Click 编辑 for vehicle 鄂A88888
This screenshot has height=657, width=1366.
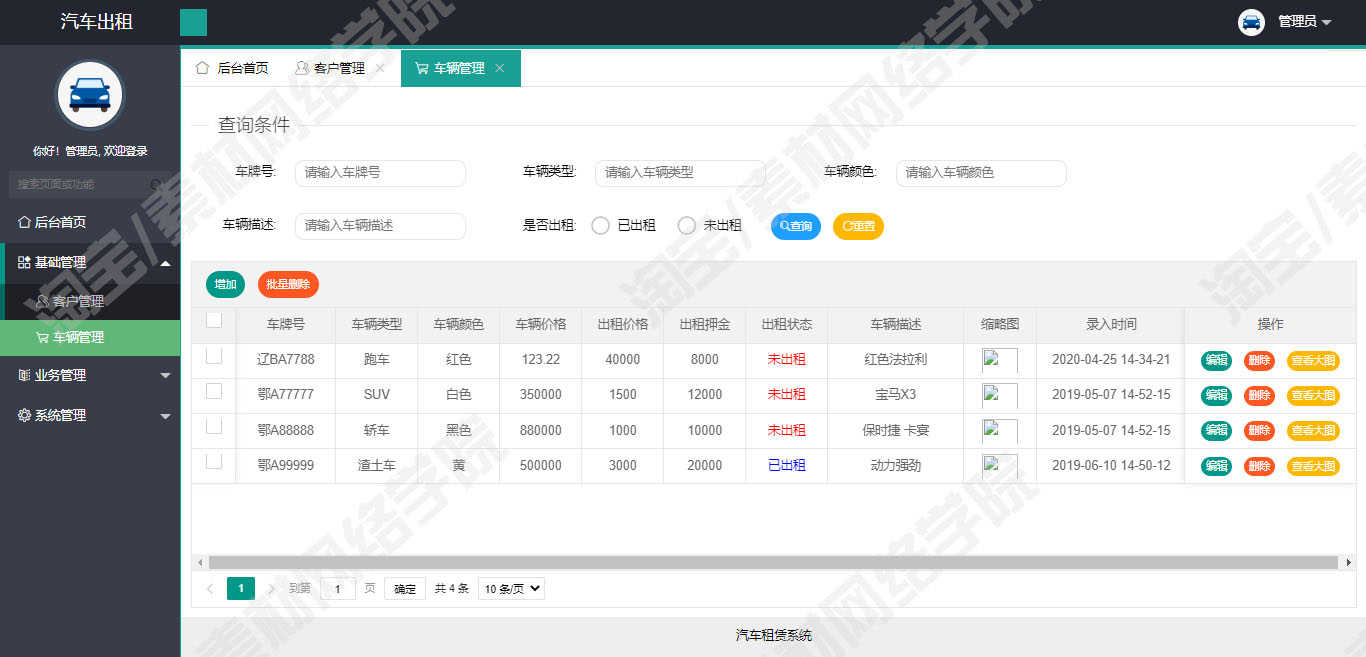point(1216,431)
